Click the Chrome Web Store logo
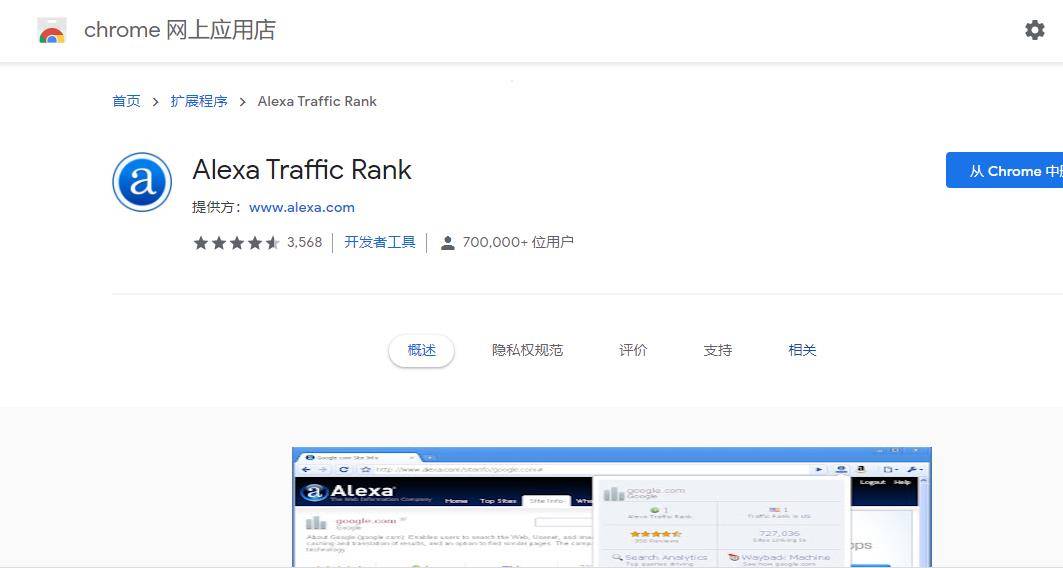The image size is (1063, 568). (52, 31)
